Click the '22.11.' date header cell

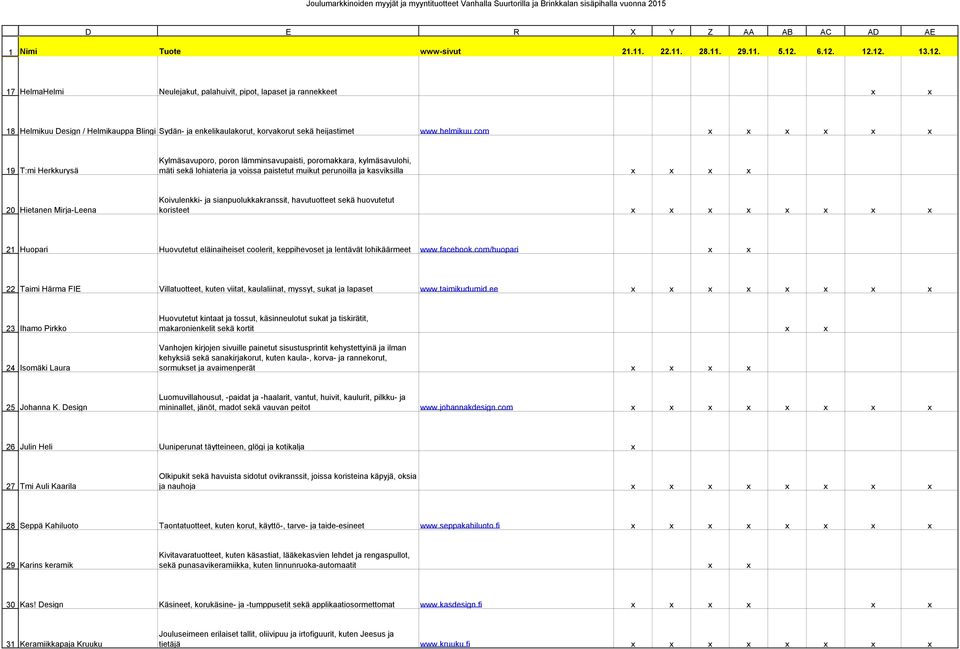[672, 47]
